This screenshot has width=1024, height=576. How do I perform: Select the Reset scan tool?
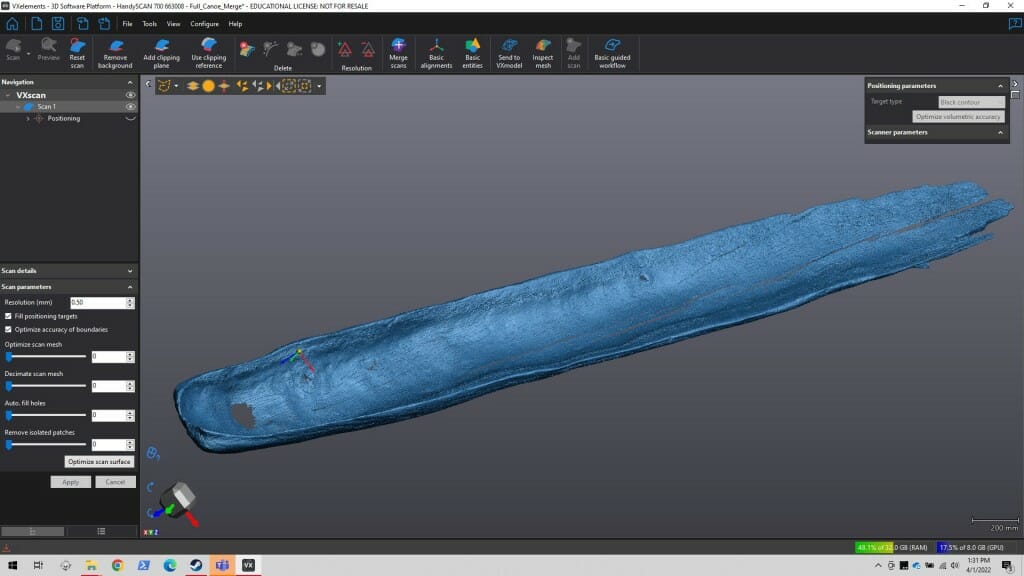coord(77,52)
